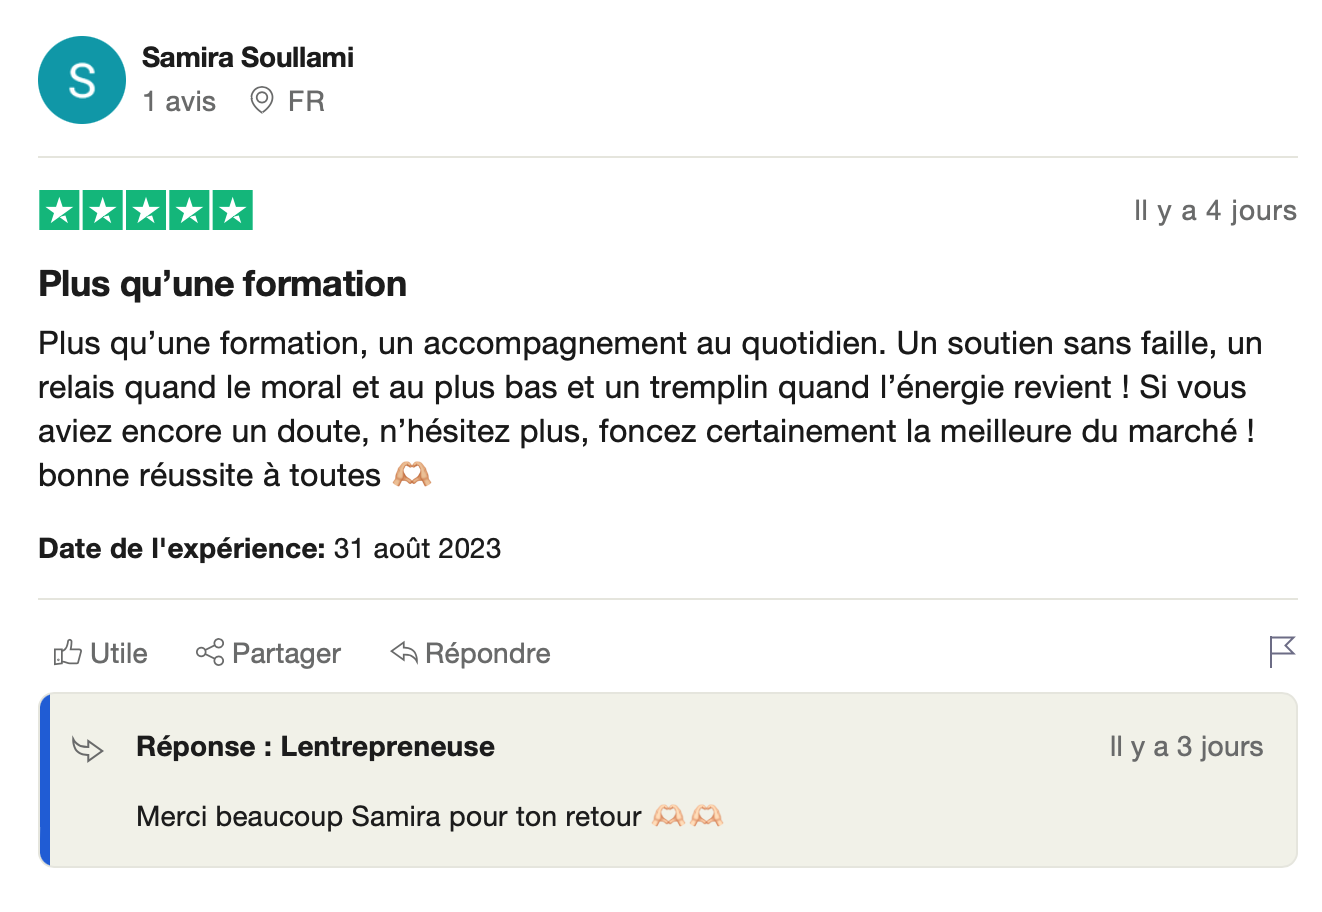The image size is (1322, 912).
Task: Open Samira Soullami's avatar with letter S
Action: pos(82,80)
